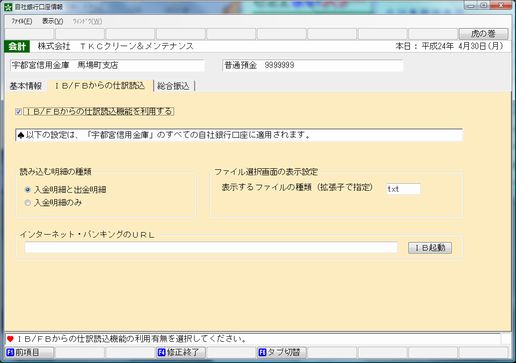Click the 虎の巻 button

pyautogui.click(x=483, y=34)
